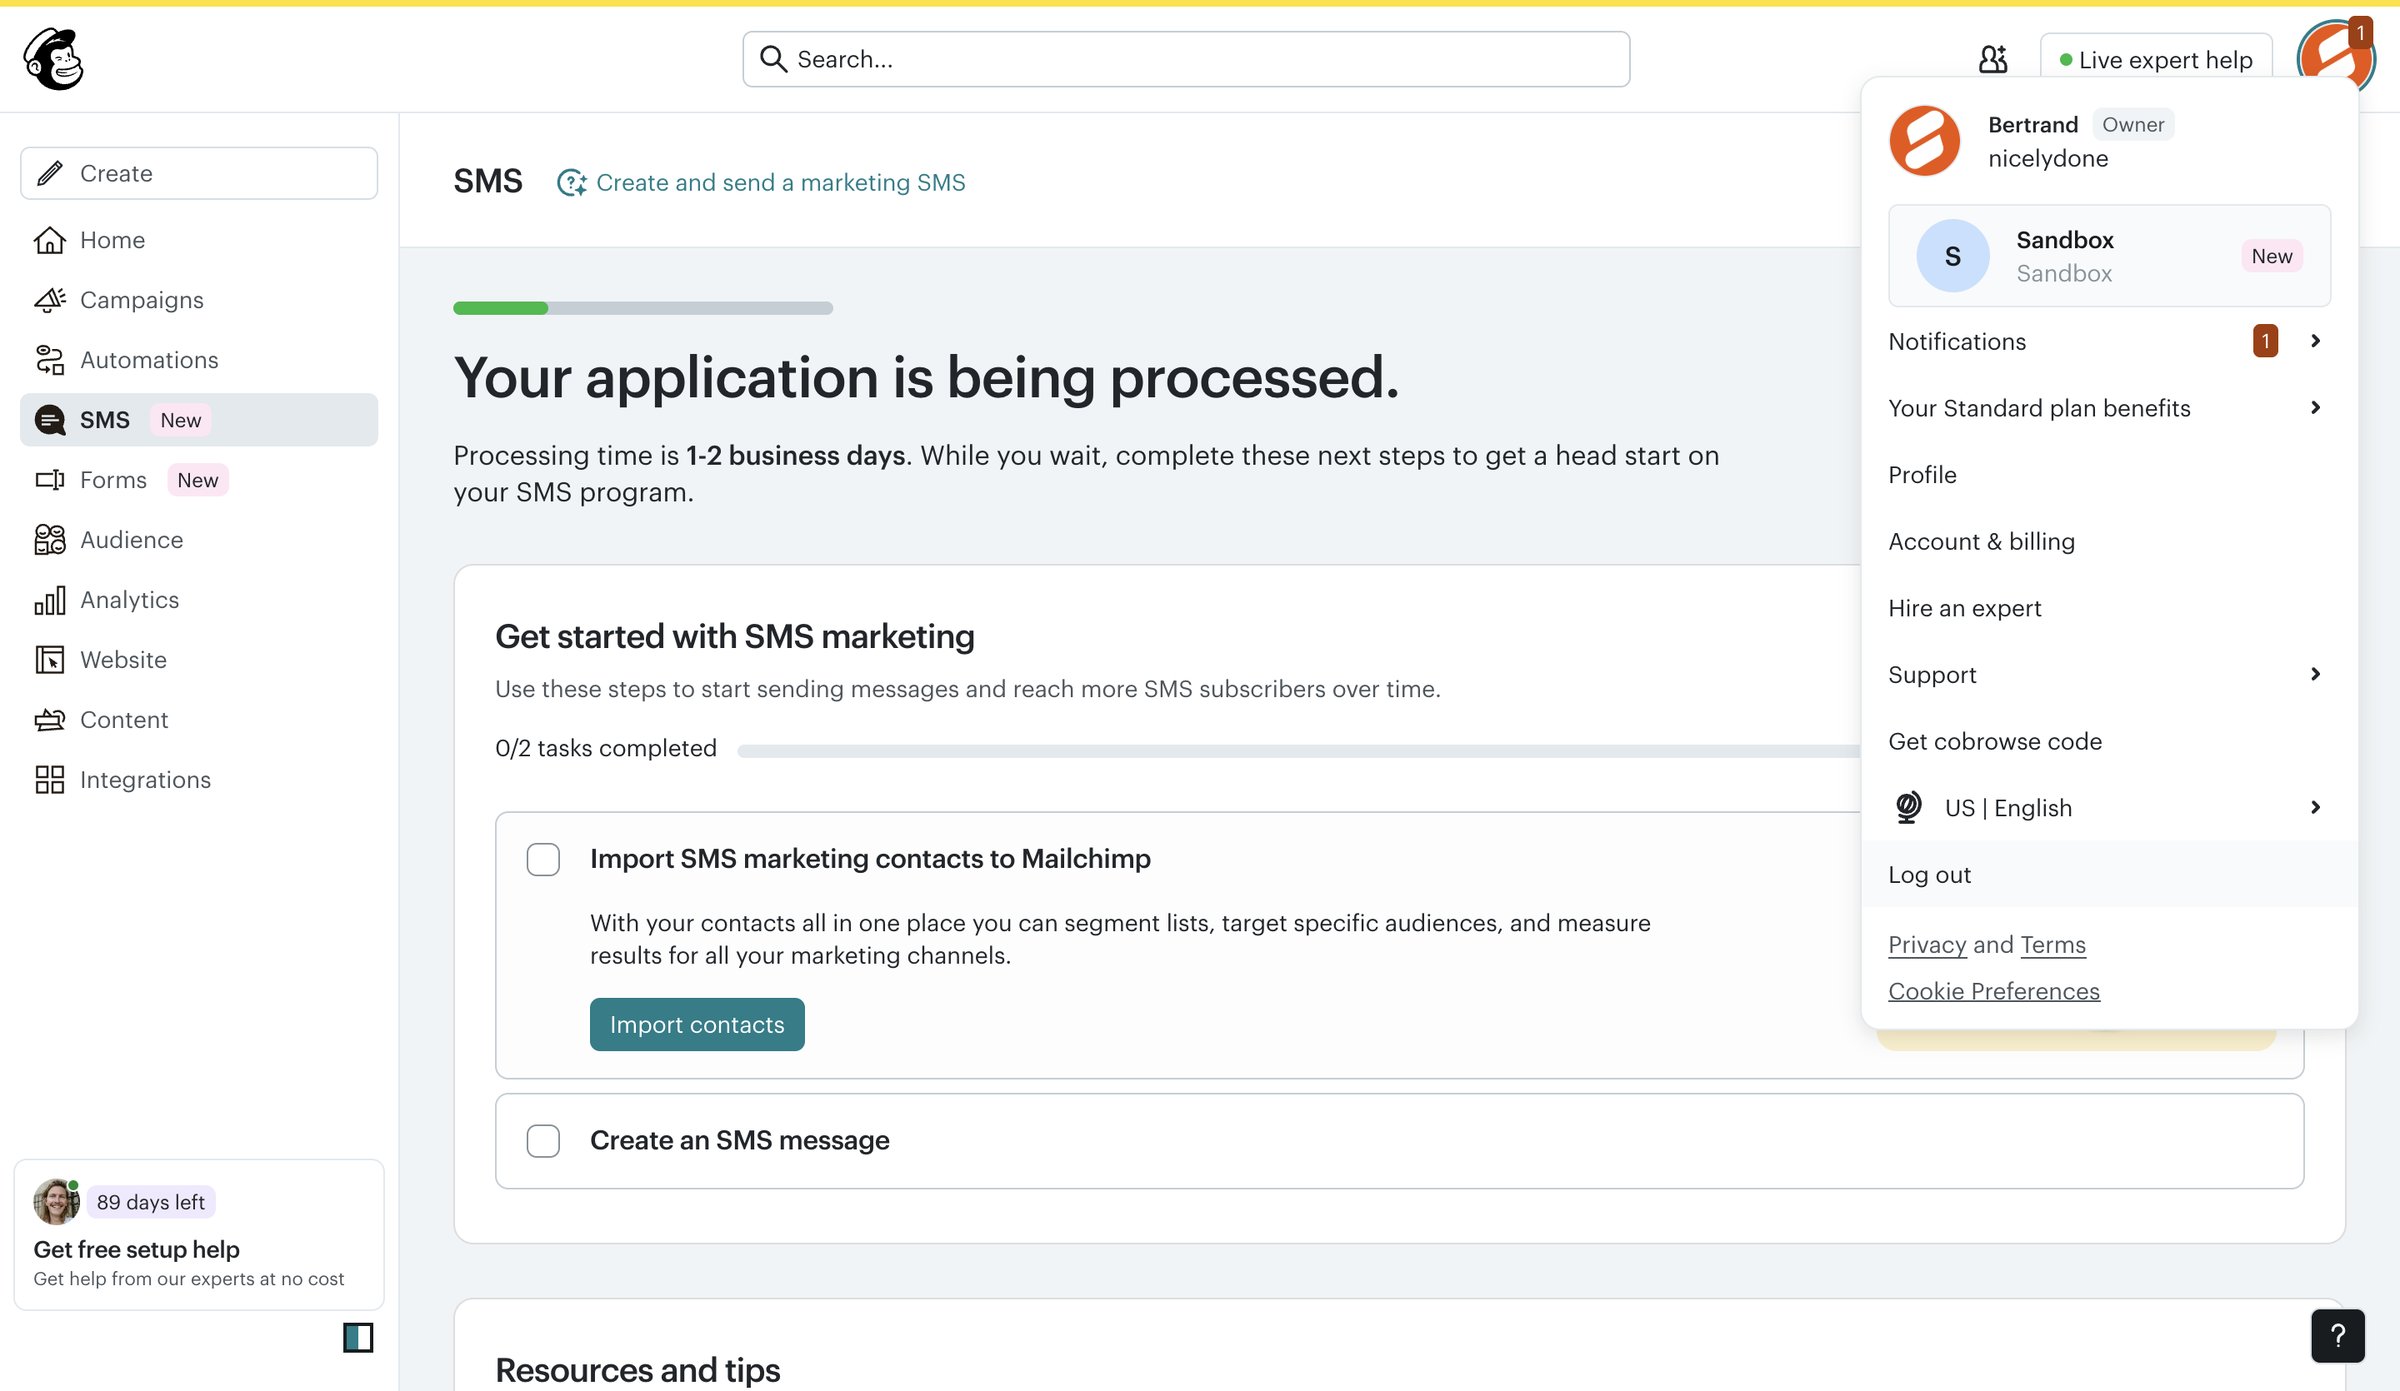Image resolution: width=2400 pixels, height=1391 pixels.
Task: Click the Create button in sidebar
Action: point(199,173)
